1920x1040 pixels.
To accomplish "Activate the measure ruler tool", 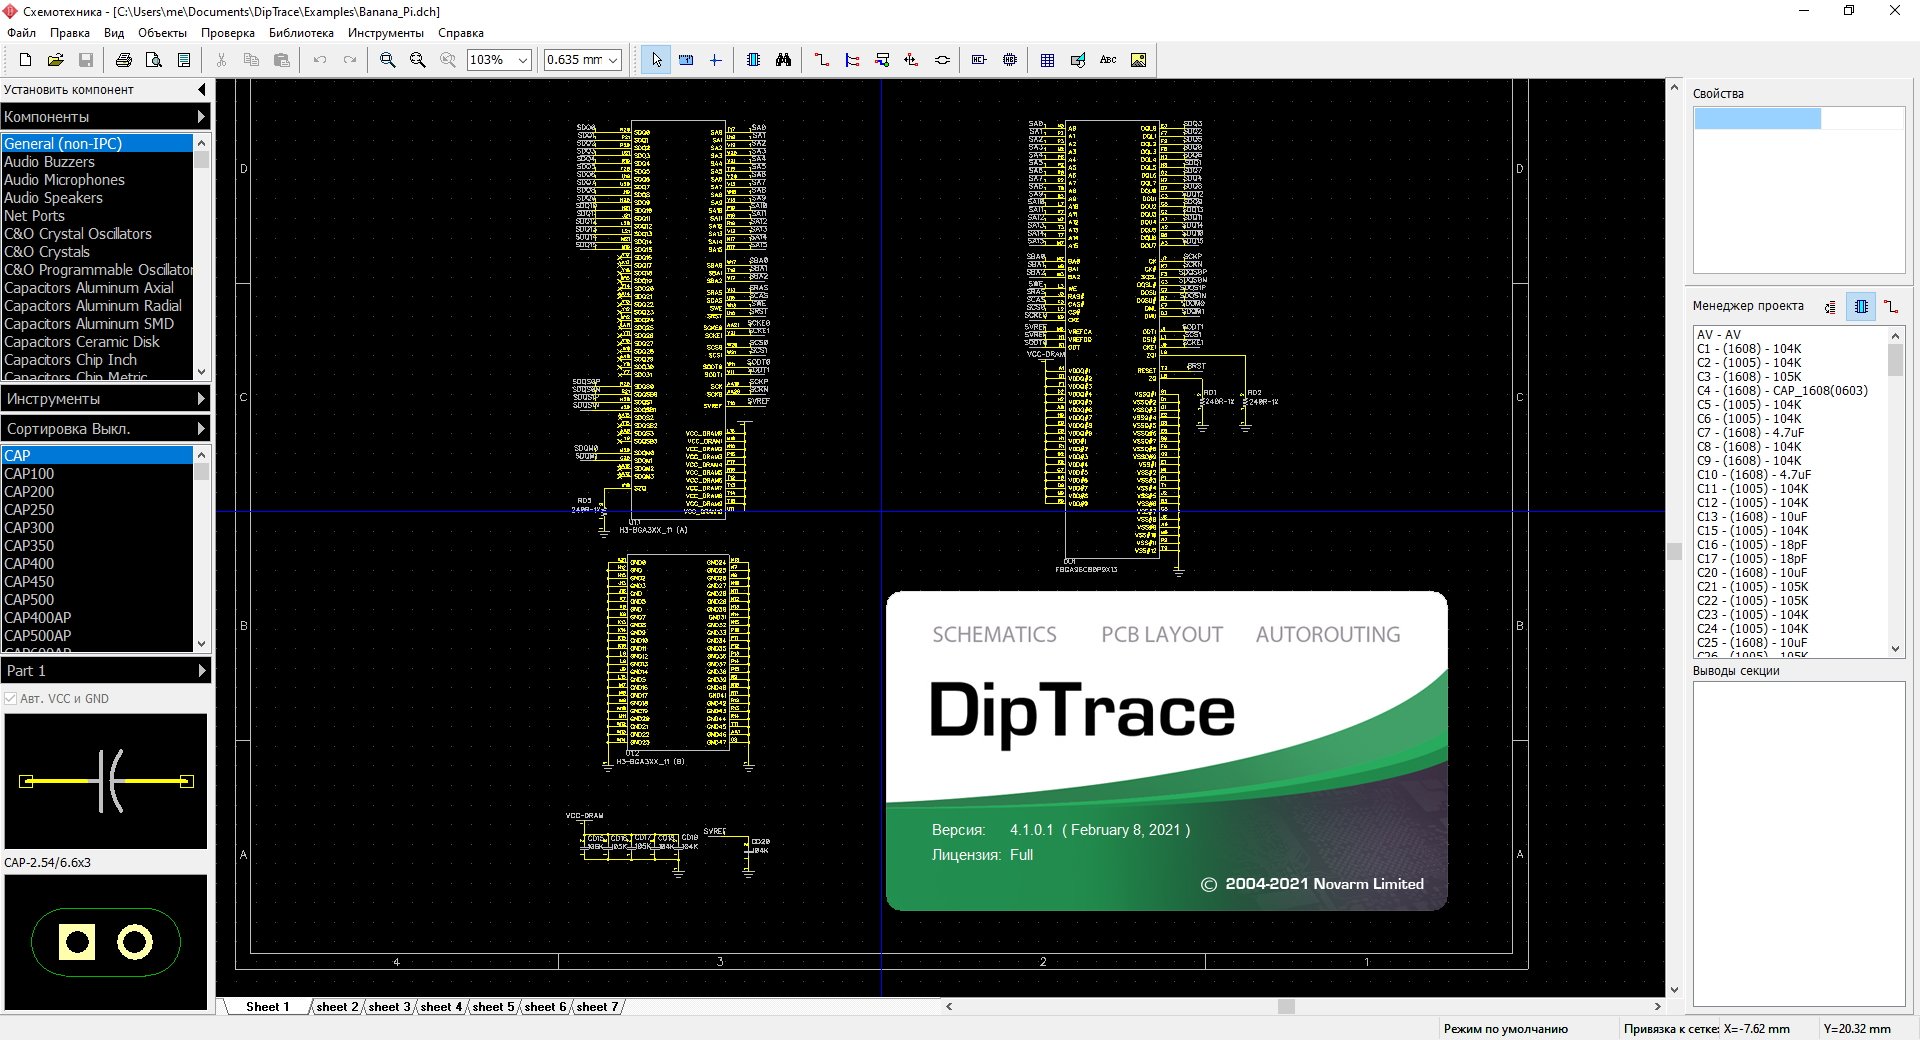I will click(x=686, y=60).
